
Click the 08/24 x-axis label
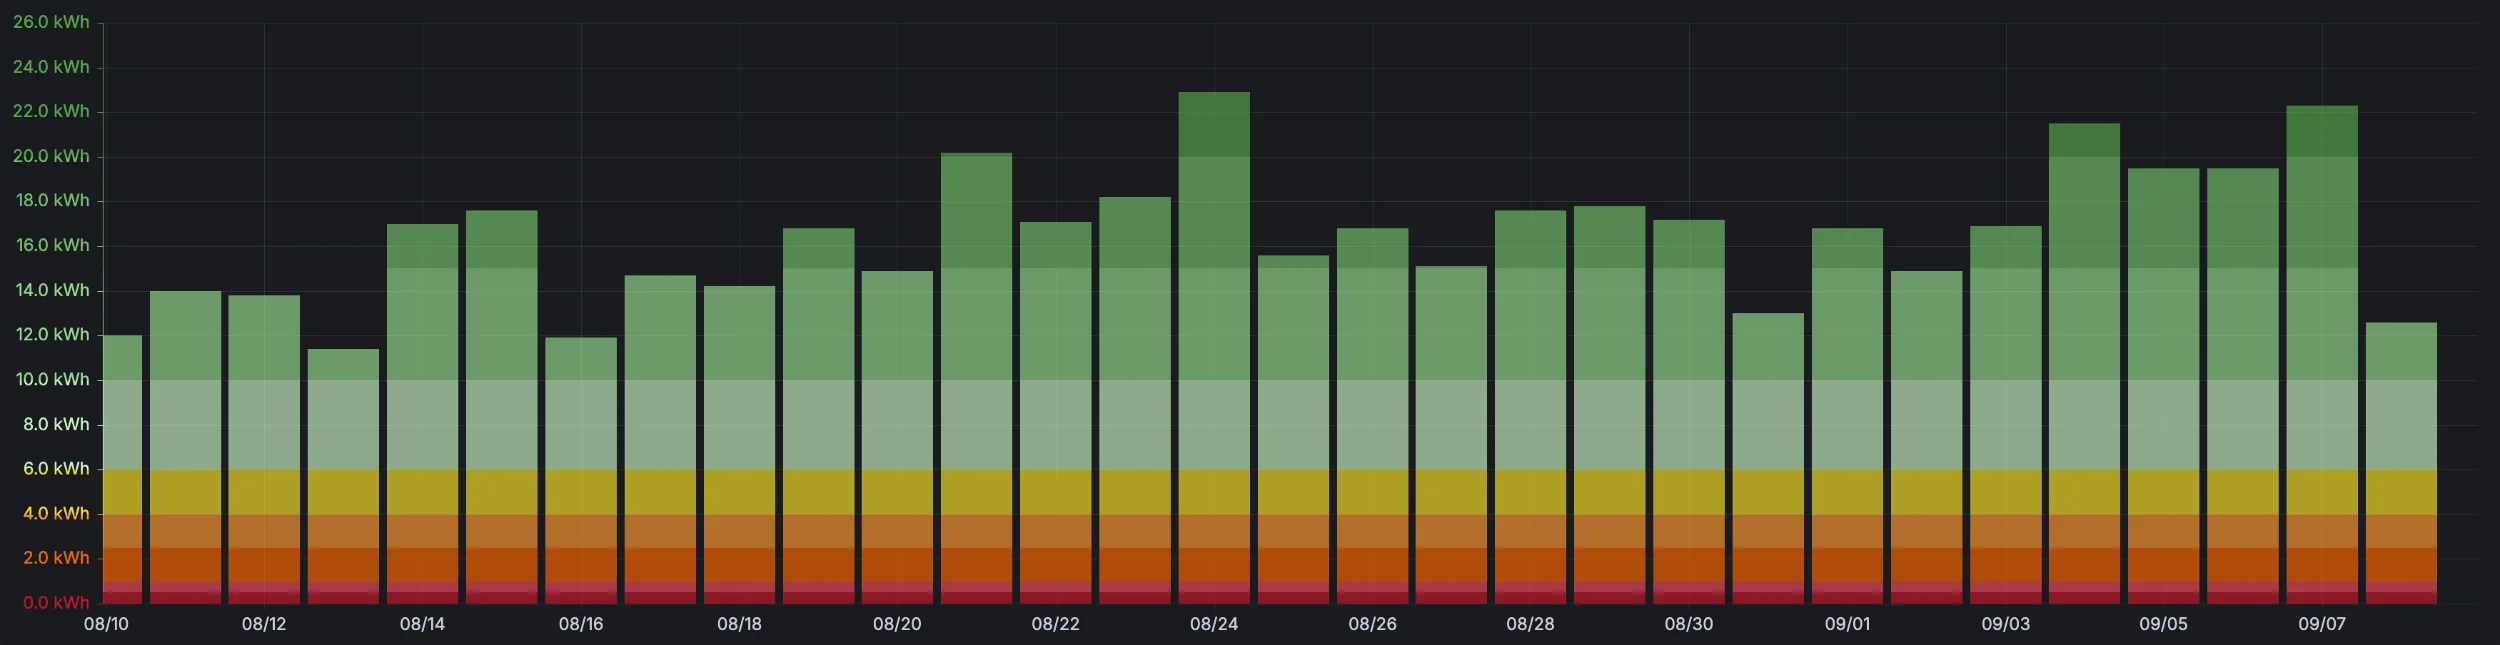[x=1214, y=624]
